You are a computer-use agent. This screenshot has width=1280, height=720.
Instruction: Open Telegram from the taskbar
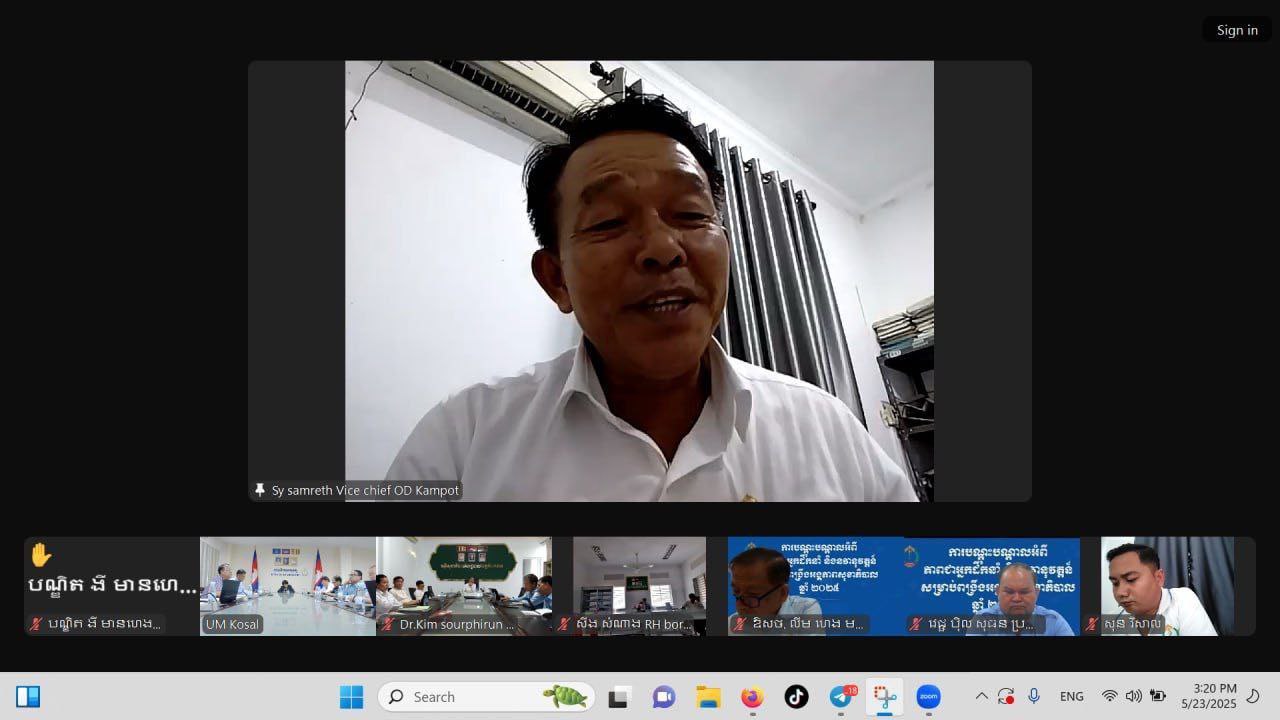(x=841, y=697)
